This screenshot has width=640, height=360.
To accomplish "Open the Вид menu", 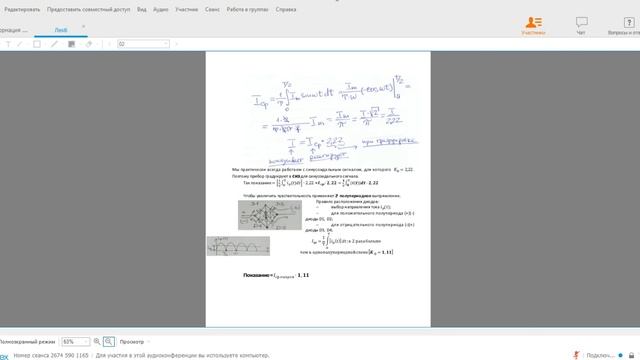I will click(142, 9).
